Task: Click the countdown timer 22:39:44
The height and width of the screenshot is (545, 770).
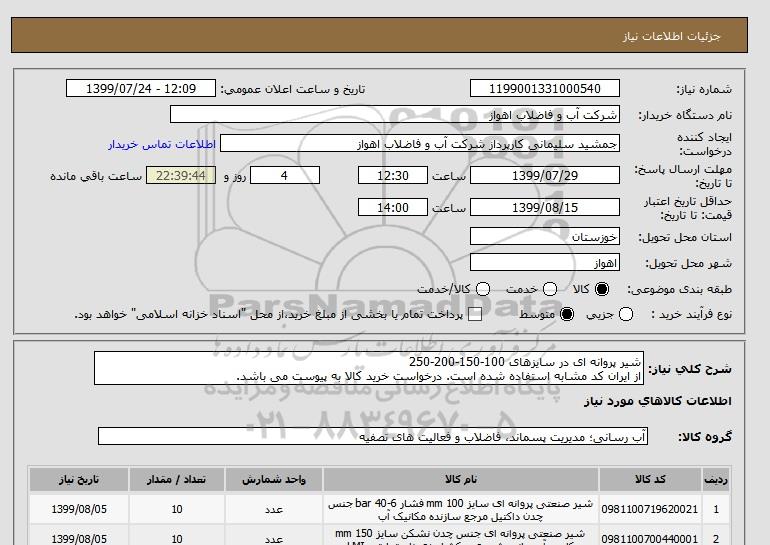Action: tap(181, 175)
